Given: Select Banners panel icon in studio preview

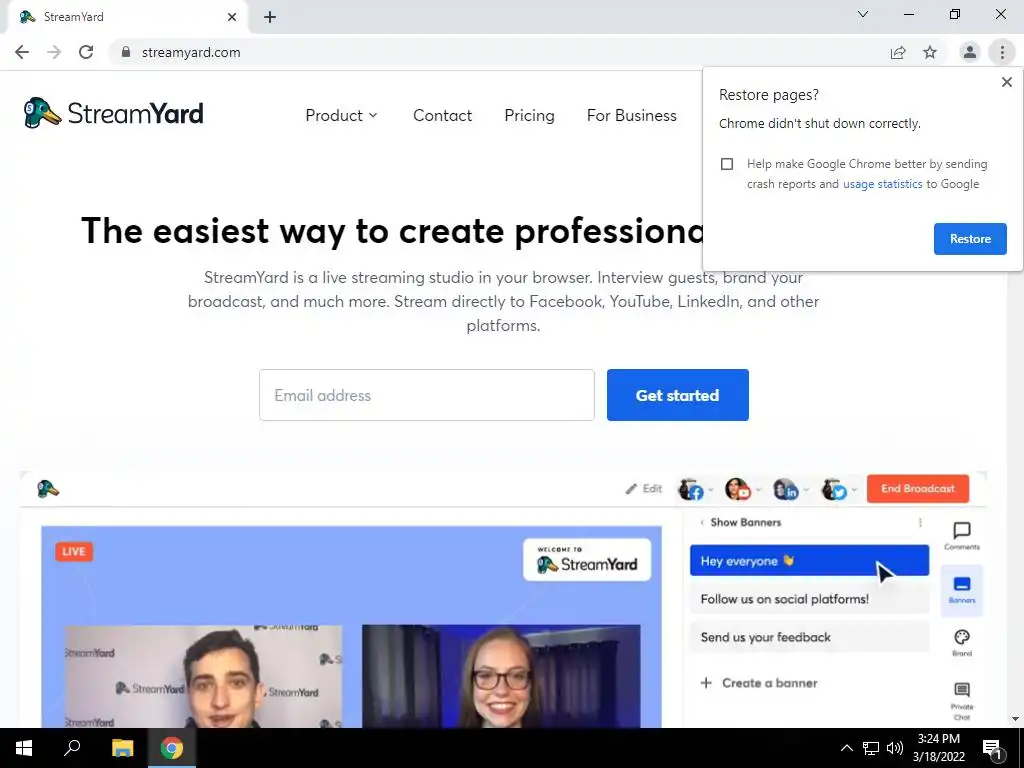Looking at the screenshot, I should [962, 590].
